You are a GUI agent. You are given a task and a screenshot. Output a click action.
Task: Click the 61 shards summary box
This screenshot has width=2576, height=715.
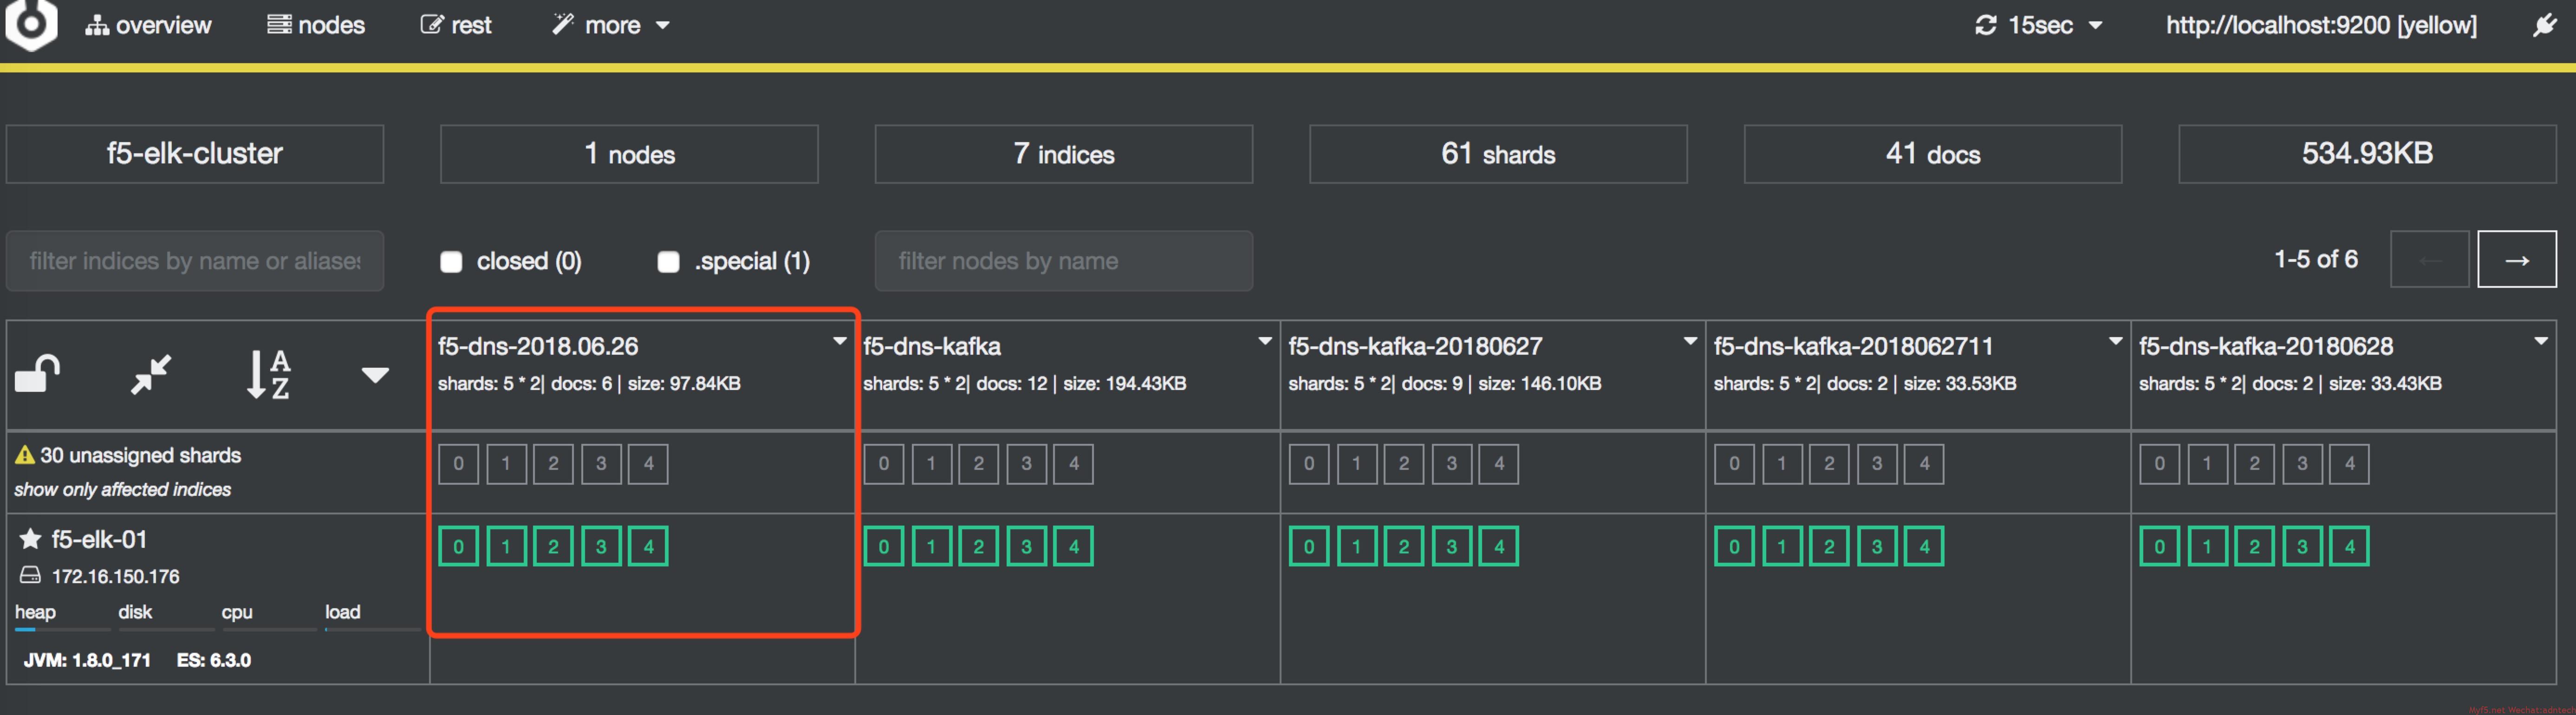click(1498, 154)
